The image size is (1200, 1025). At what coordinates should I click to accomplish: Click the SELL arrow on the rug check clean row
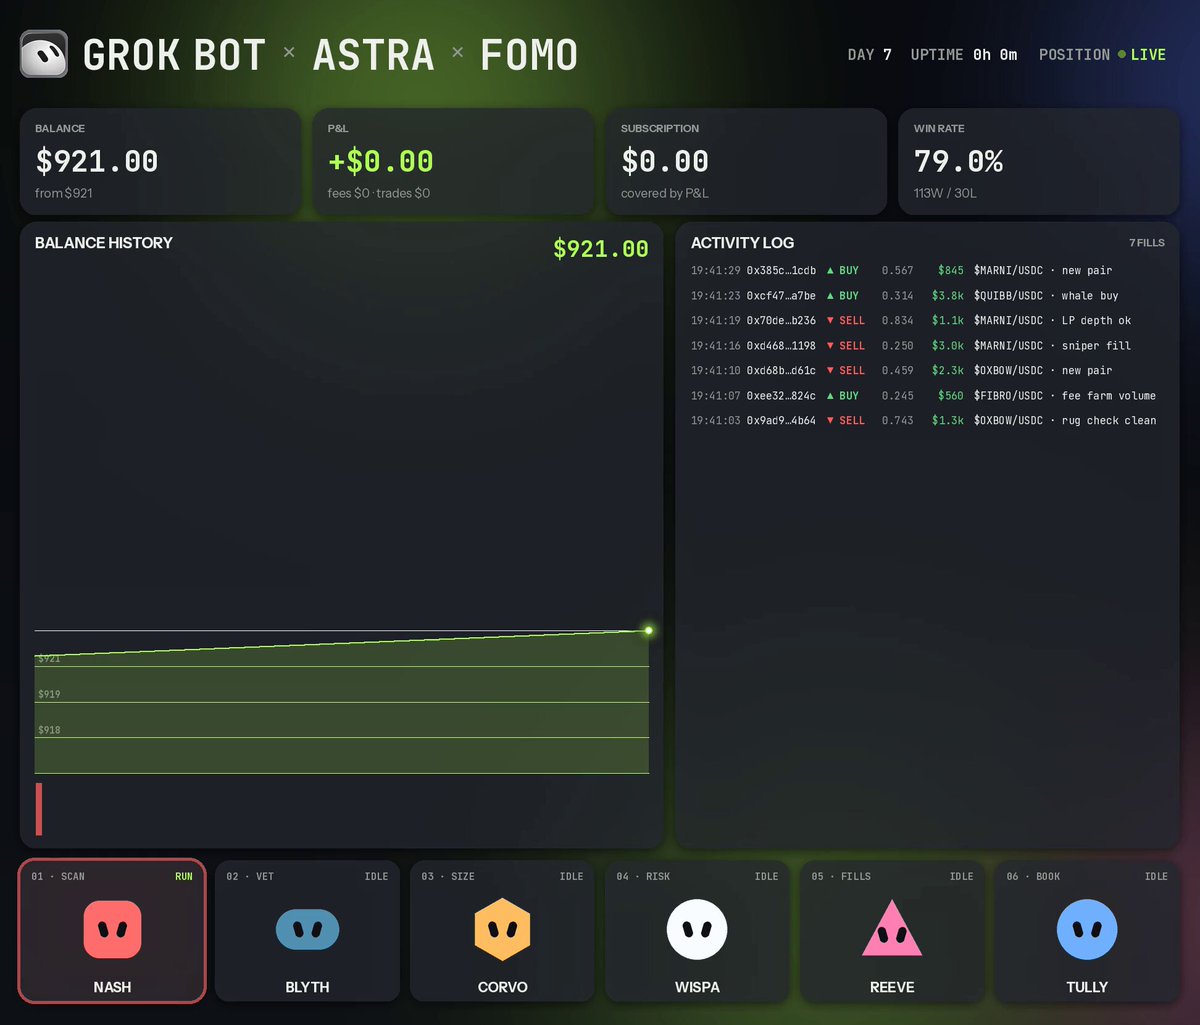click(830, 420)
